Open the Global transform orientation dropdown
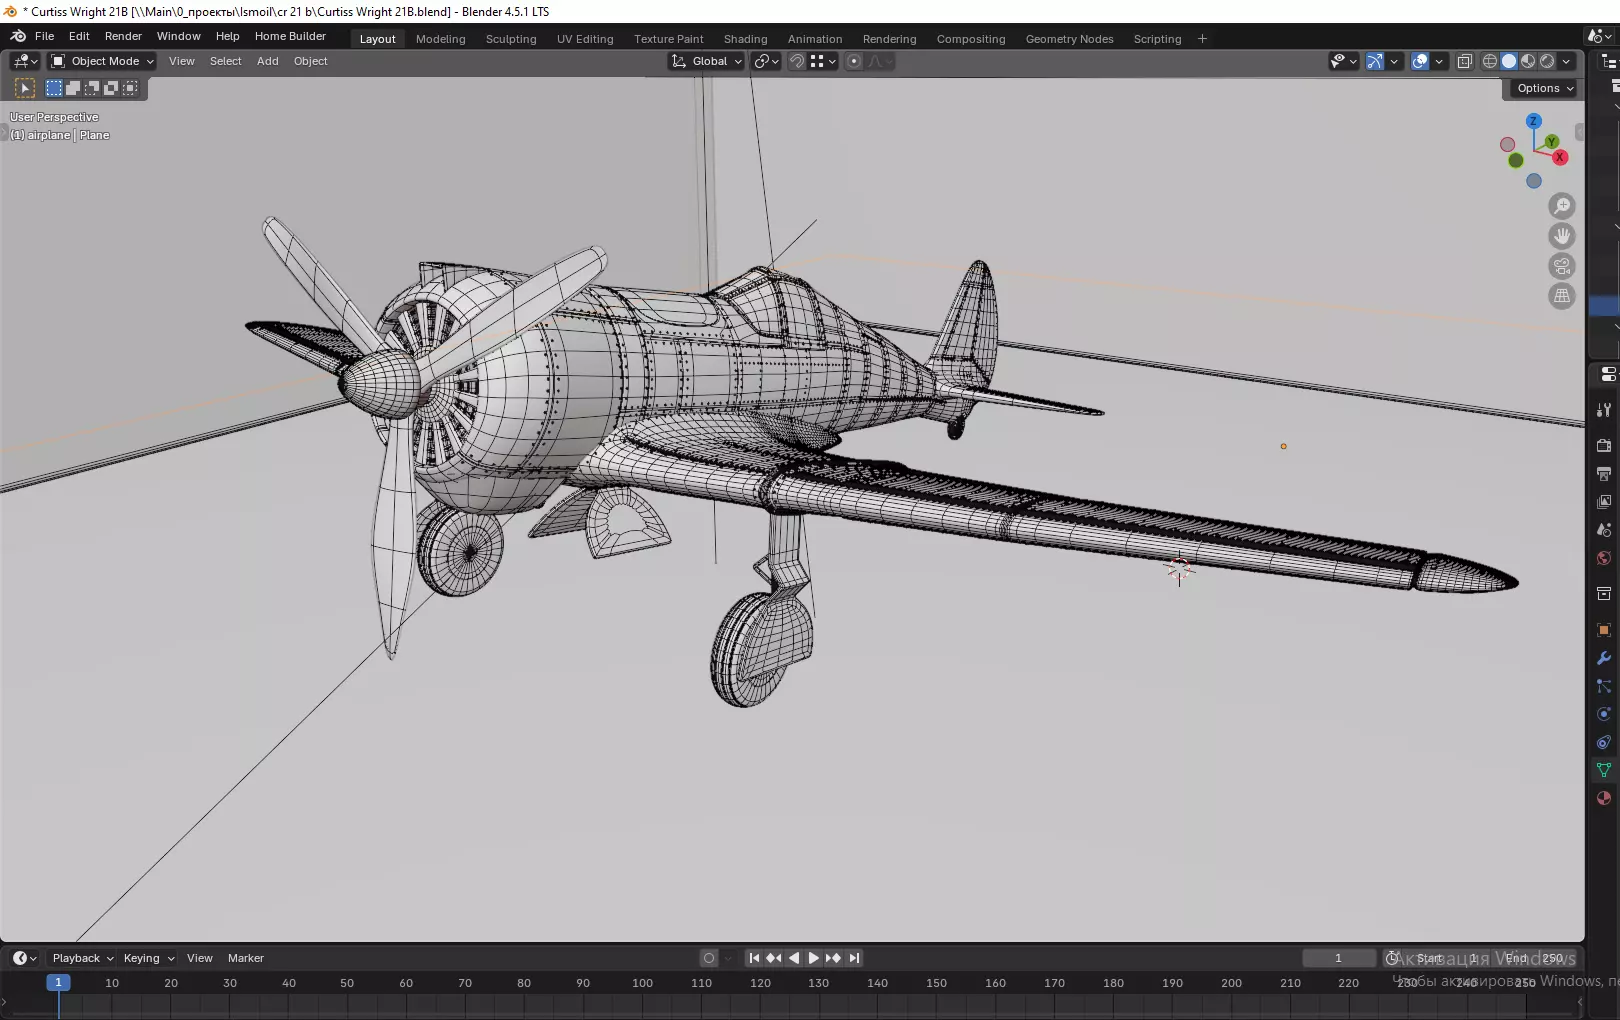1620x1020 pixels. 707,61
